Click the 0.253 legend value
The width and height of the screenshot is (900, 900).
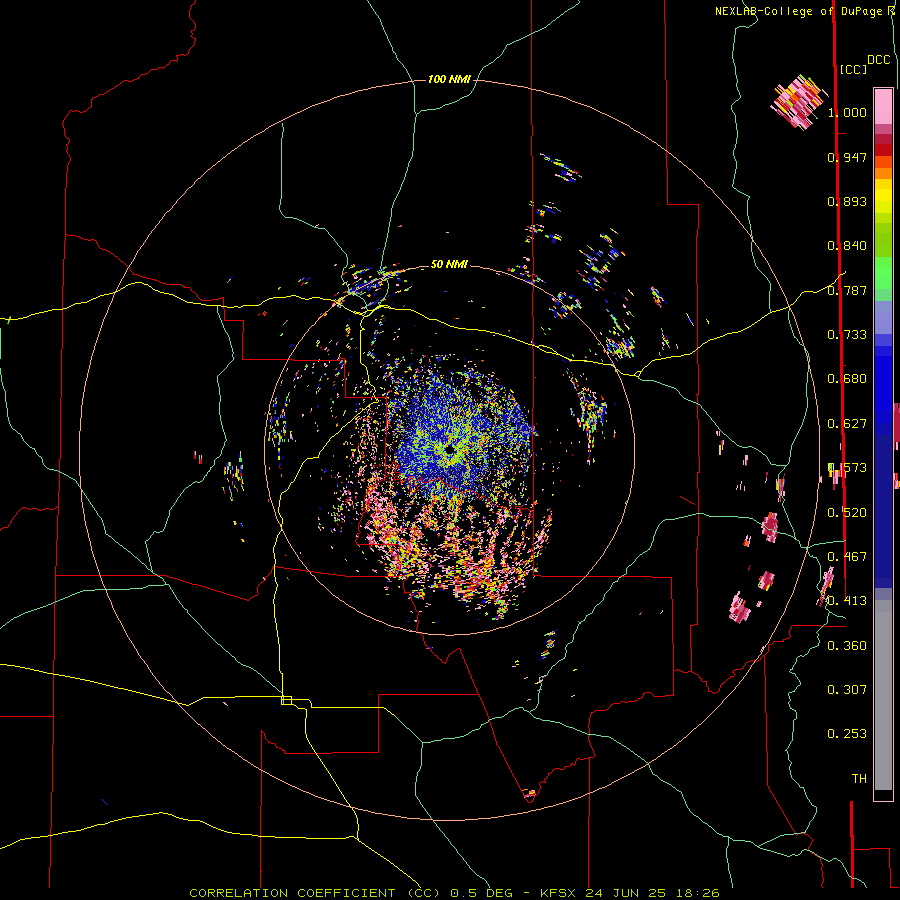tap(847, 734)
